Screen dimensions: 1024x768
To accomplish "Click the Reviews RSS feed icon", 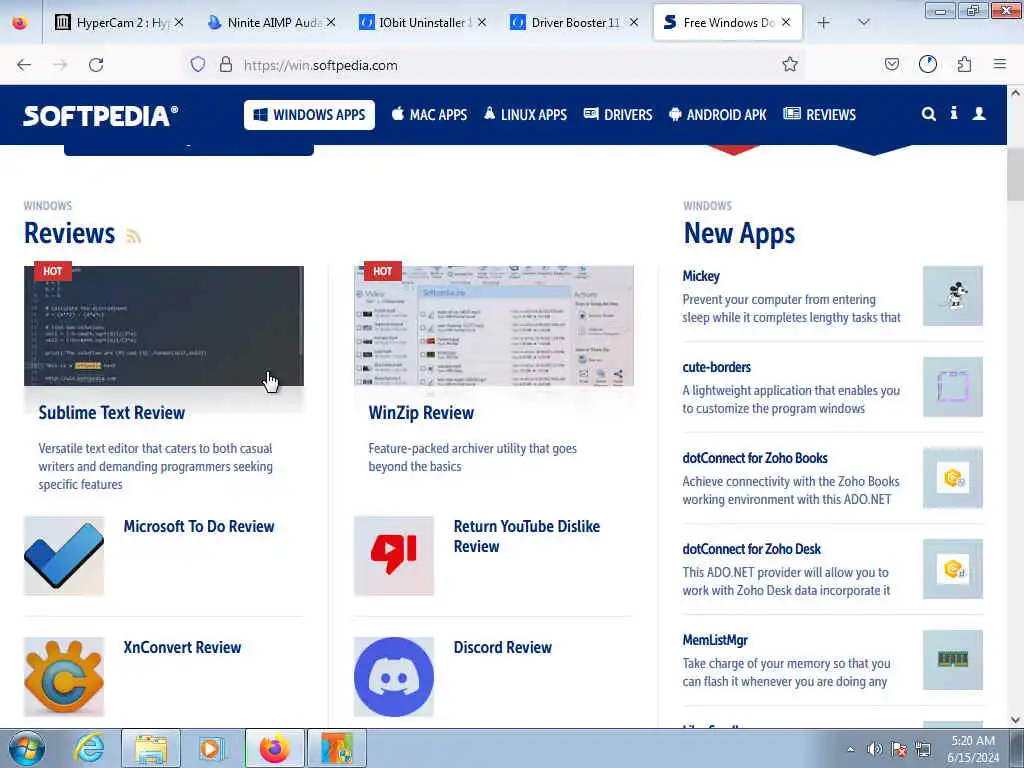I will 133,236.
